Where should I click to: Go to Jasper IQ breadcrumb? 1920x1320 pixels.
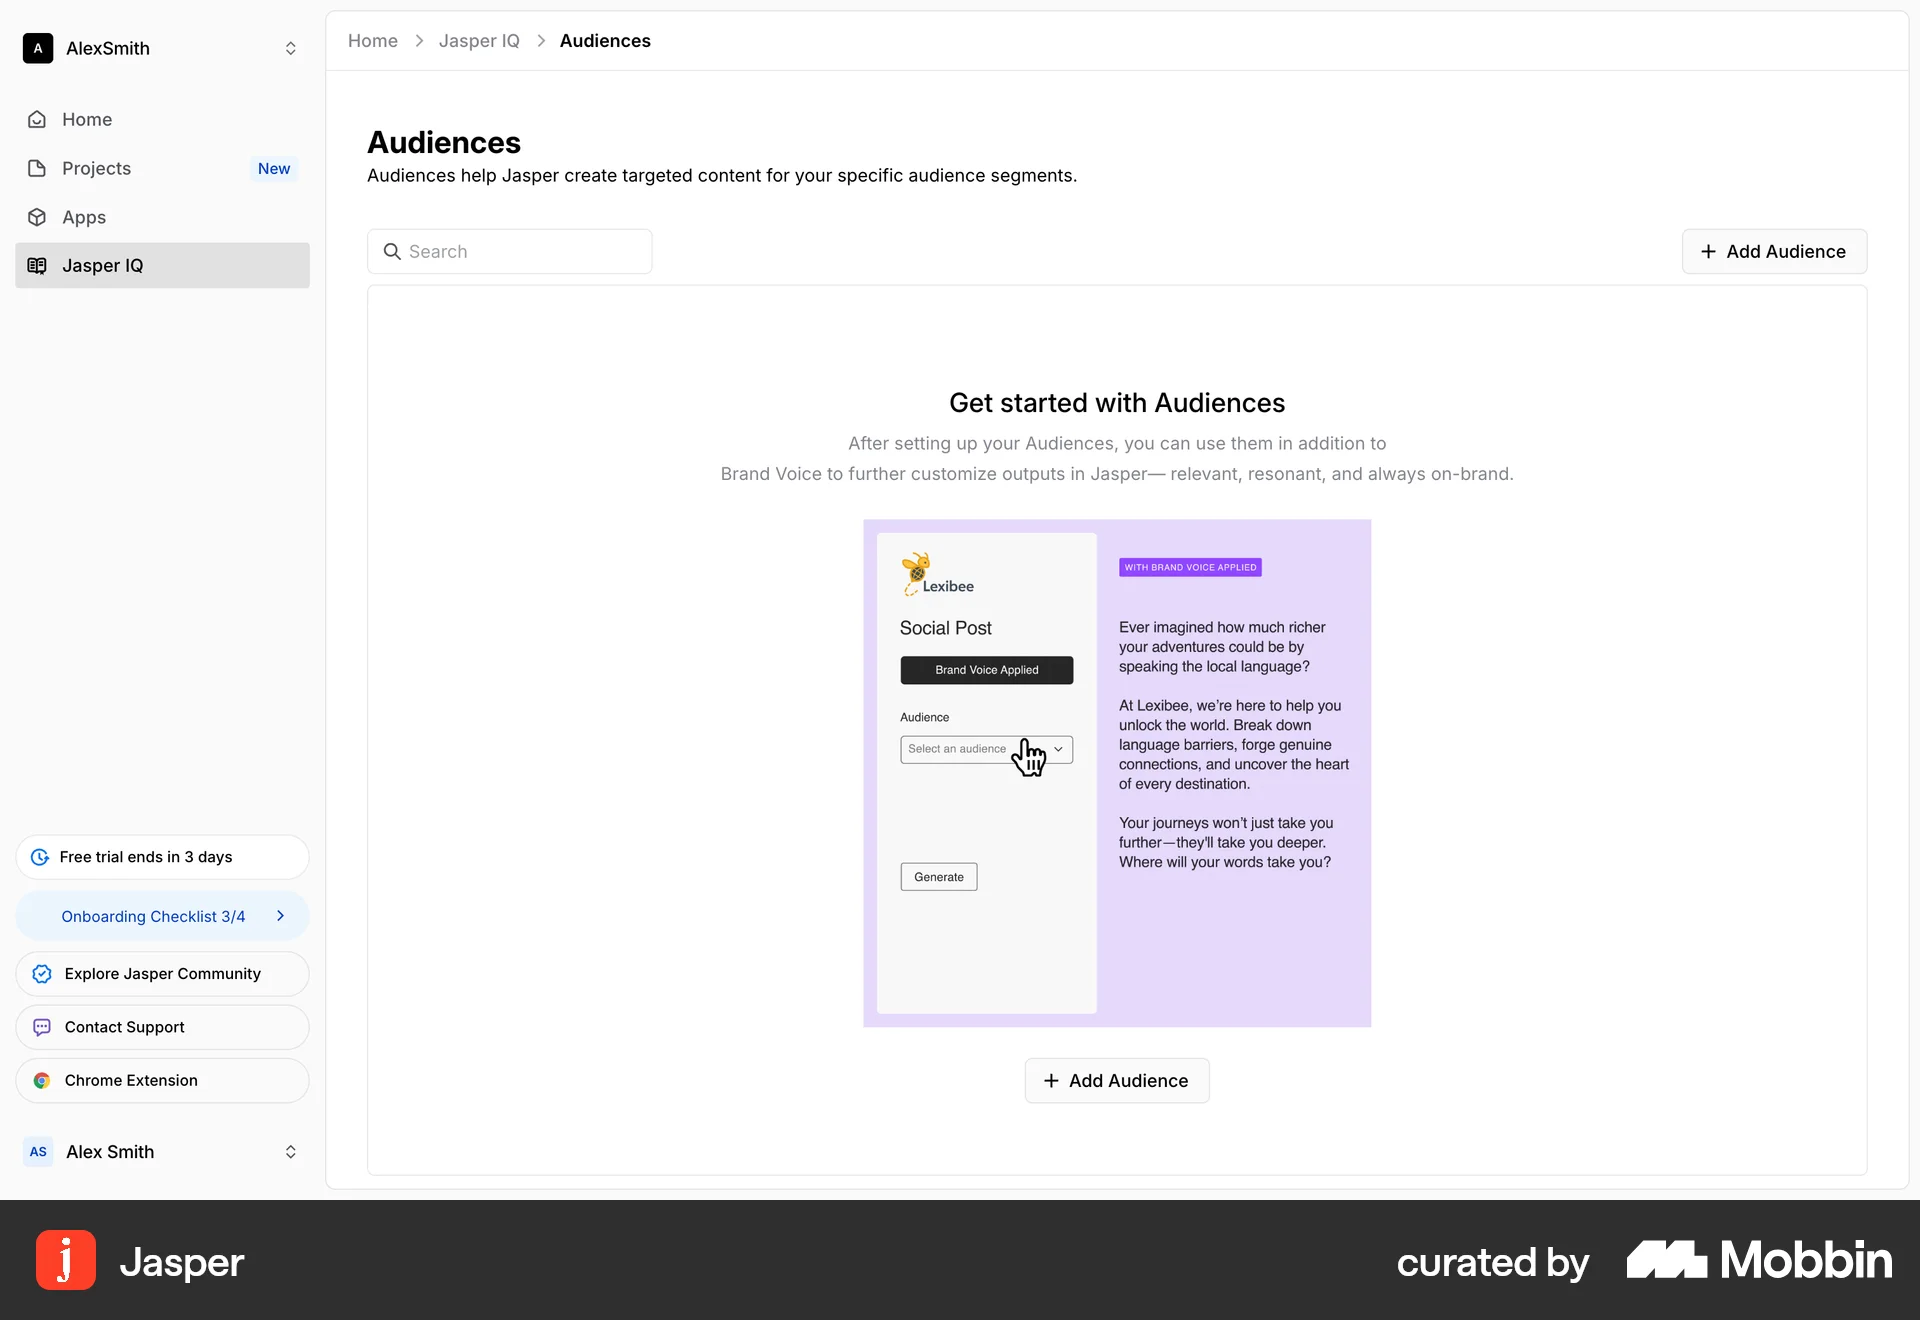coord(479,41)
